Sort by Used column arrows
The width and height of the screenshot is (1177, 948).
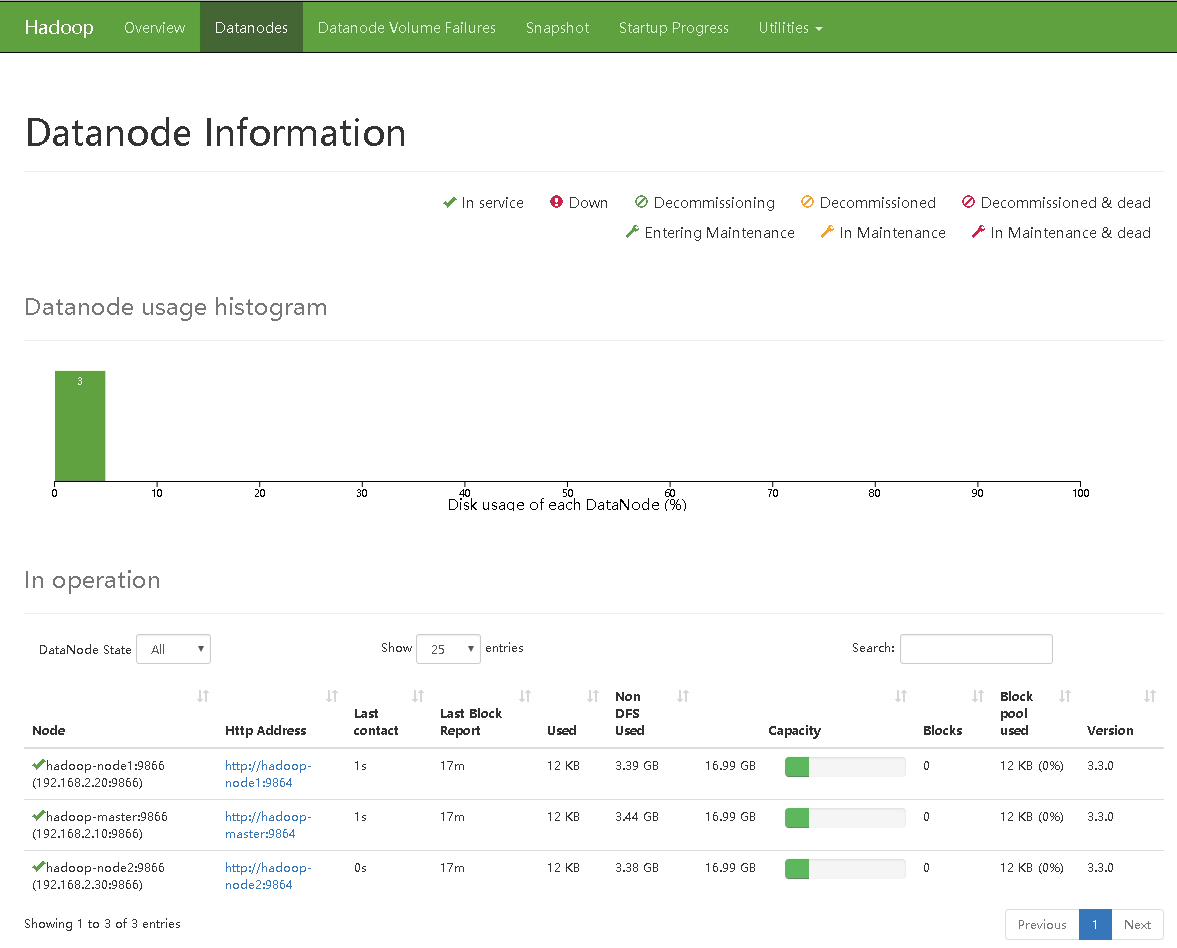point(593,697)
